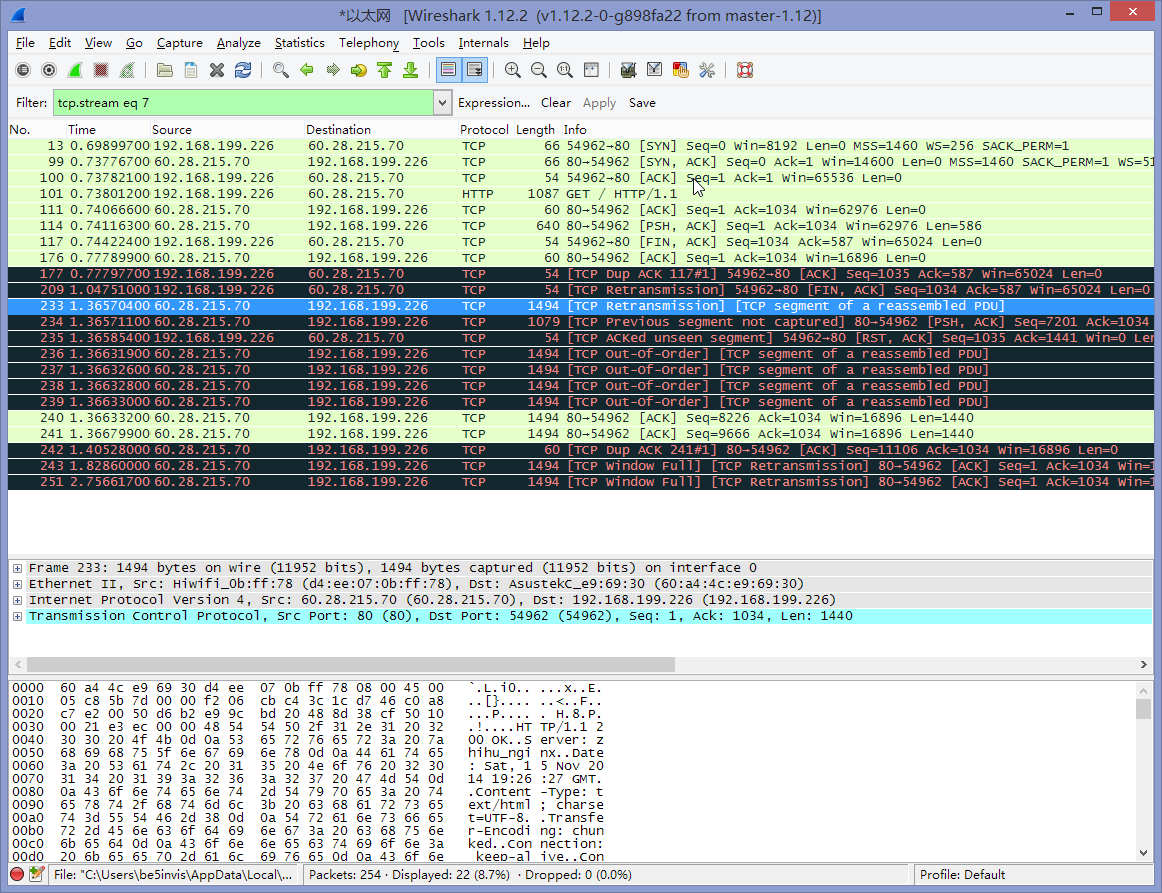This screenshot has width=1162, height=893.
Task: Open preferences via the tools icon
Action: [707, 70]
